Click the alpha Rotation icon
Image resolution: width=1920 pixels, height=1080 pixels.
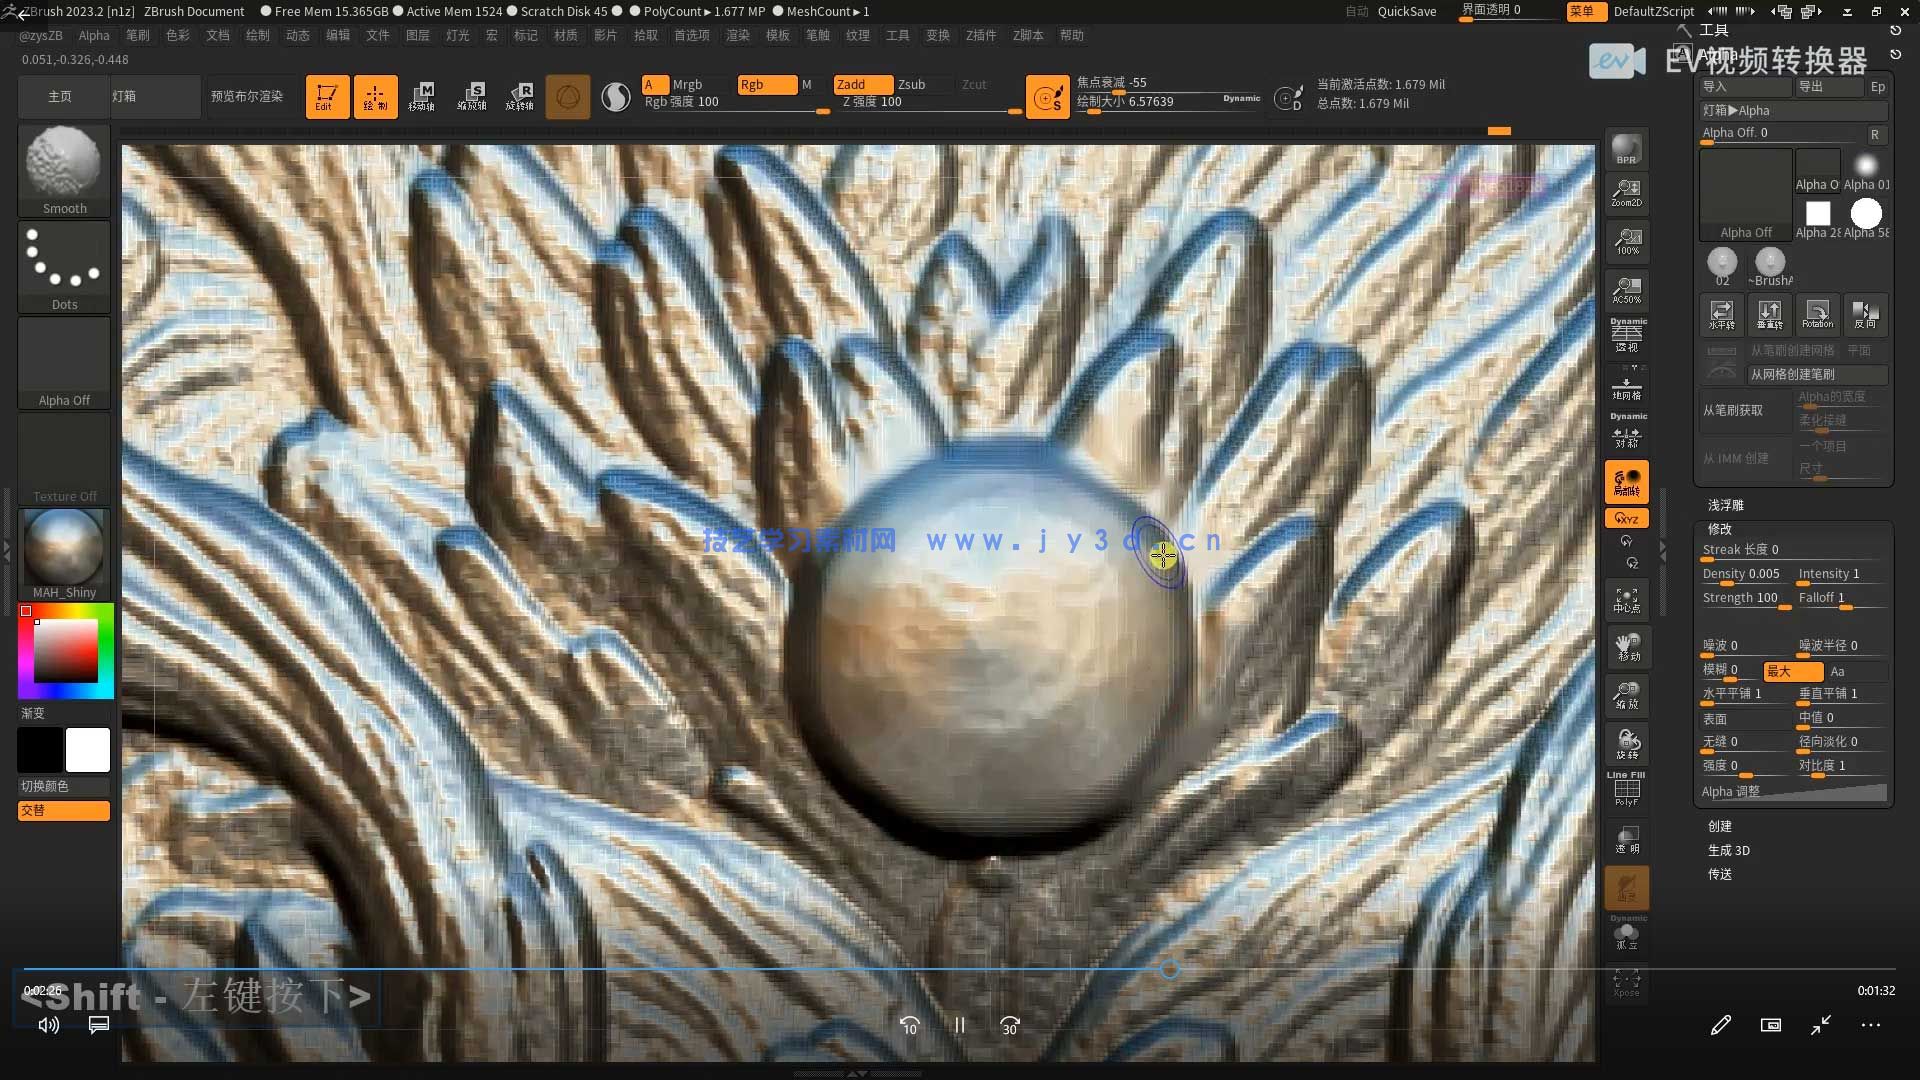pyautogui.click(x=1817, y=315)
